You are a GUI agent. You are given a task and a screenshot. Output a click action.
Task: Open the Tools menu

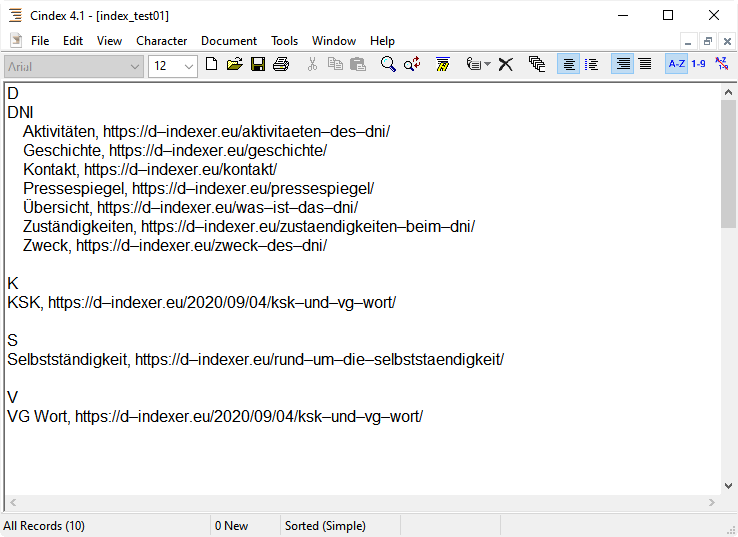coord(284,41)
